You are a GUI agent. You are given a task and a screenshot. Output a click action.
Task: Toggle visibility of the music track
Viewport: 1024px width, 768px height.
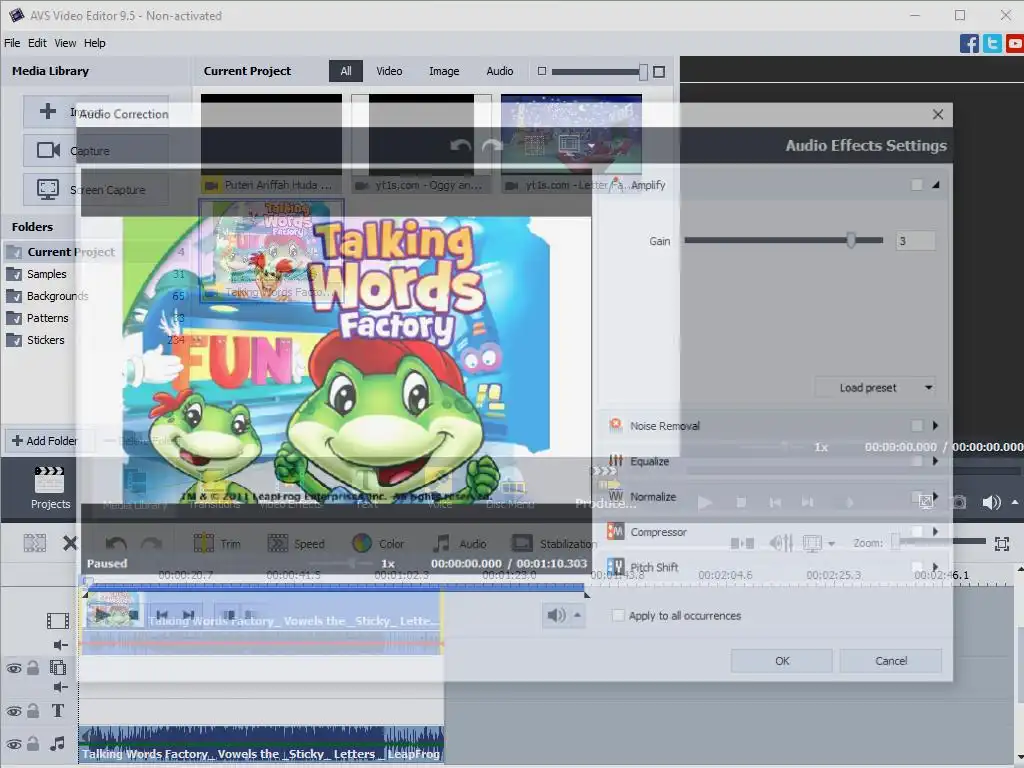(x=14, y=744)
